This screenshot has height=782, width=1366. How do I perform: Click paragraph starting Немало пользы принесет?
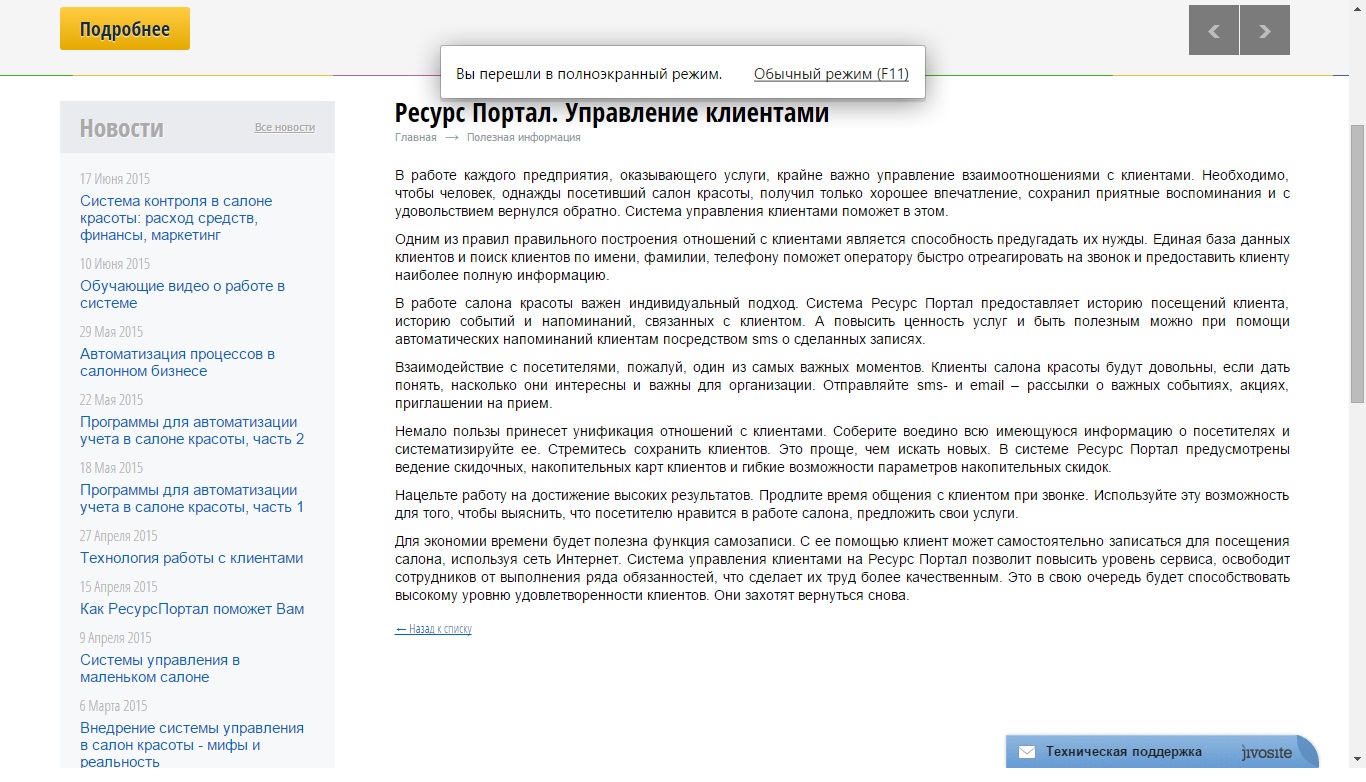pos(842,449)
